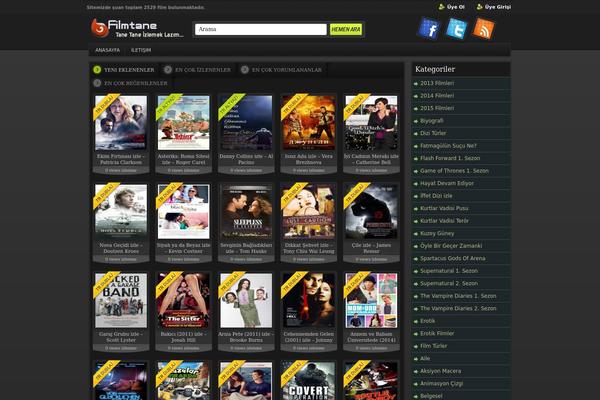Open the Aile category
600x400 pixels.
(x=425, y=359)
